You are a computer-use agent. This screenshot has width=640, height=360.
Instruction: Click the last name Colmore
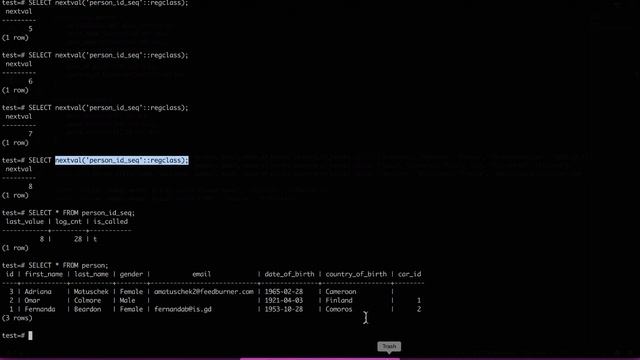[87, 300]
